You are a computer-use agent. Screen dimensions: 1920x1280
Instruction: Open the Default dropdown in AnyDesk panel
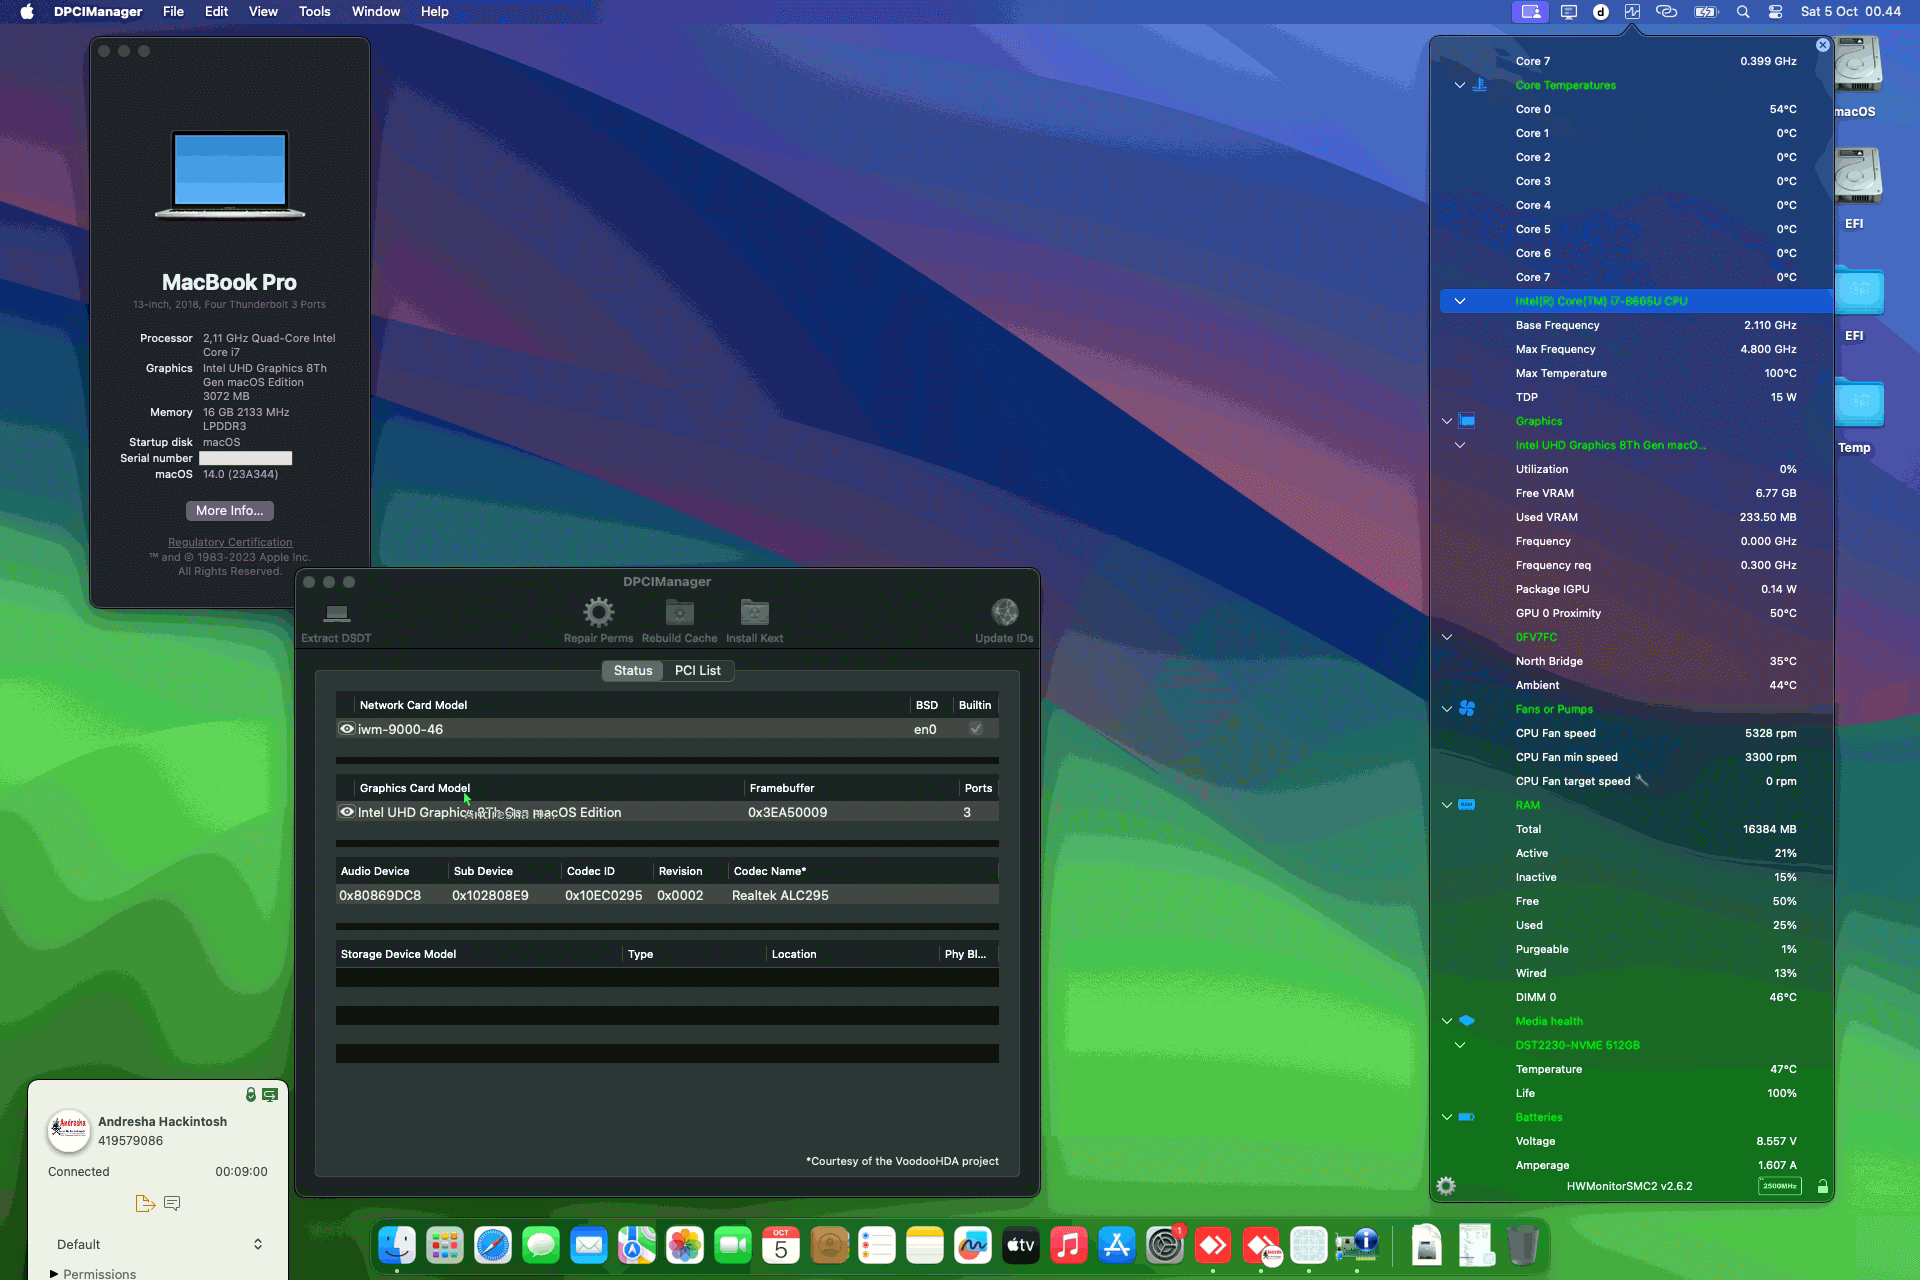coord(159,1244)
